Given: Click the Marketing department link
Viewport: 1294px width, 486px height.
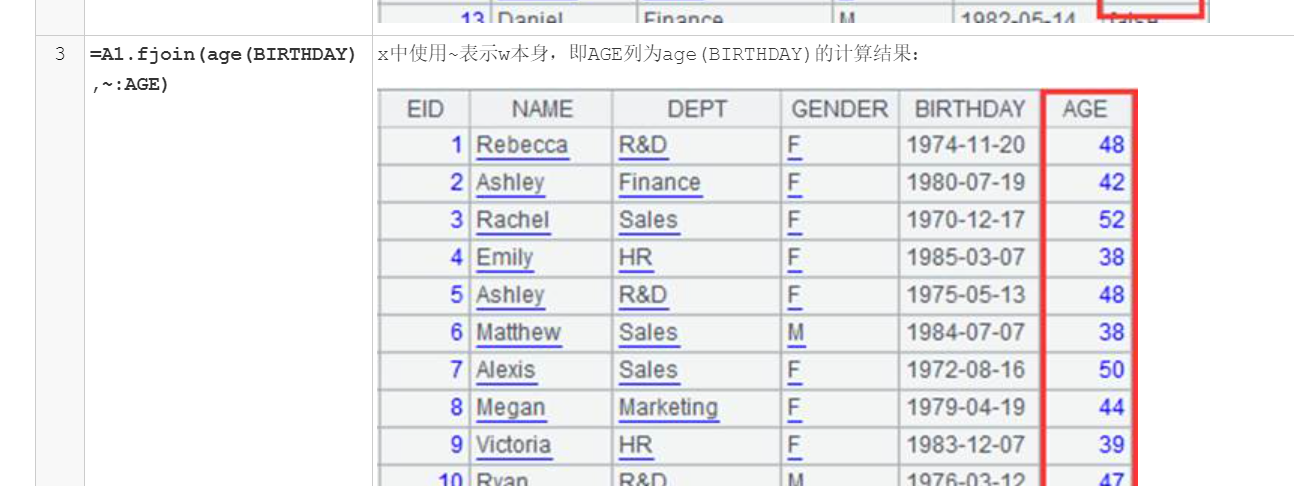Looking at the screenshot, I should [x=668, y=407].
